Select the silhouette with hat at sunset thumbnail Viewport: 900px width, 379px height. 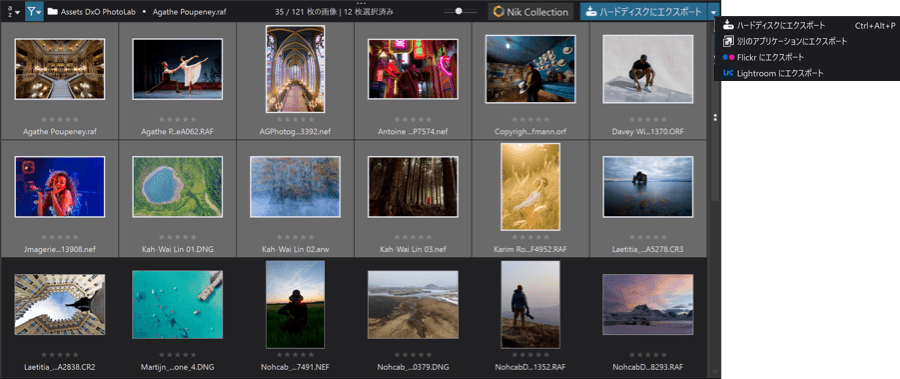pos(296,304)
